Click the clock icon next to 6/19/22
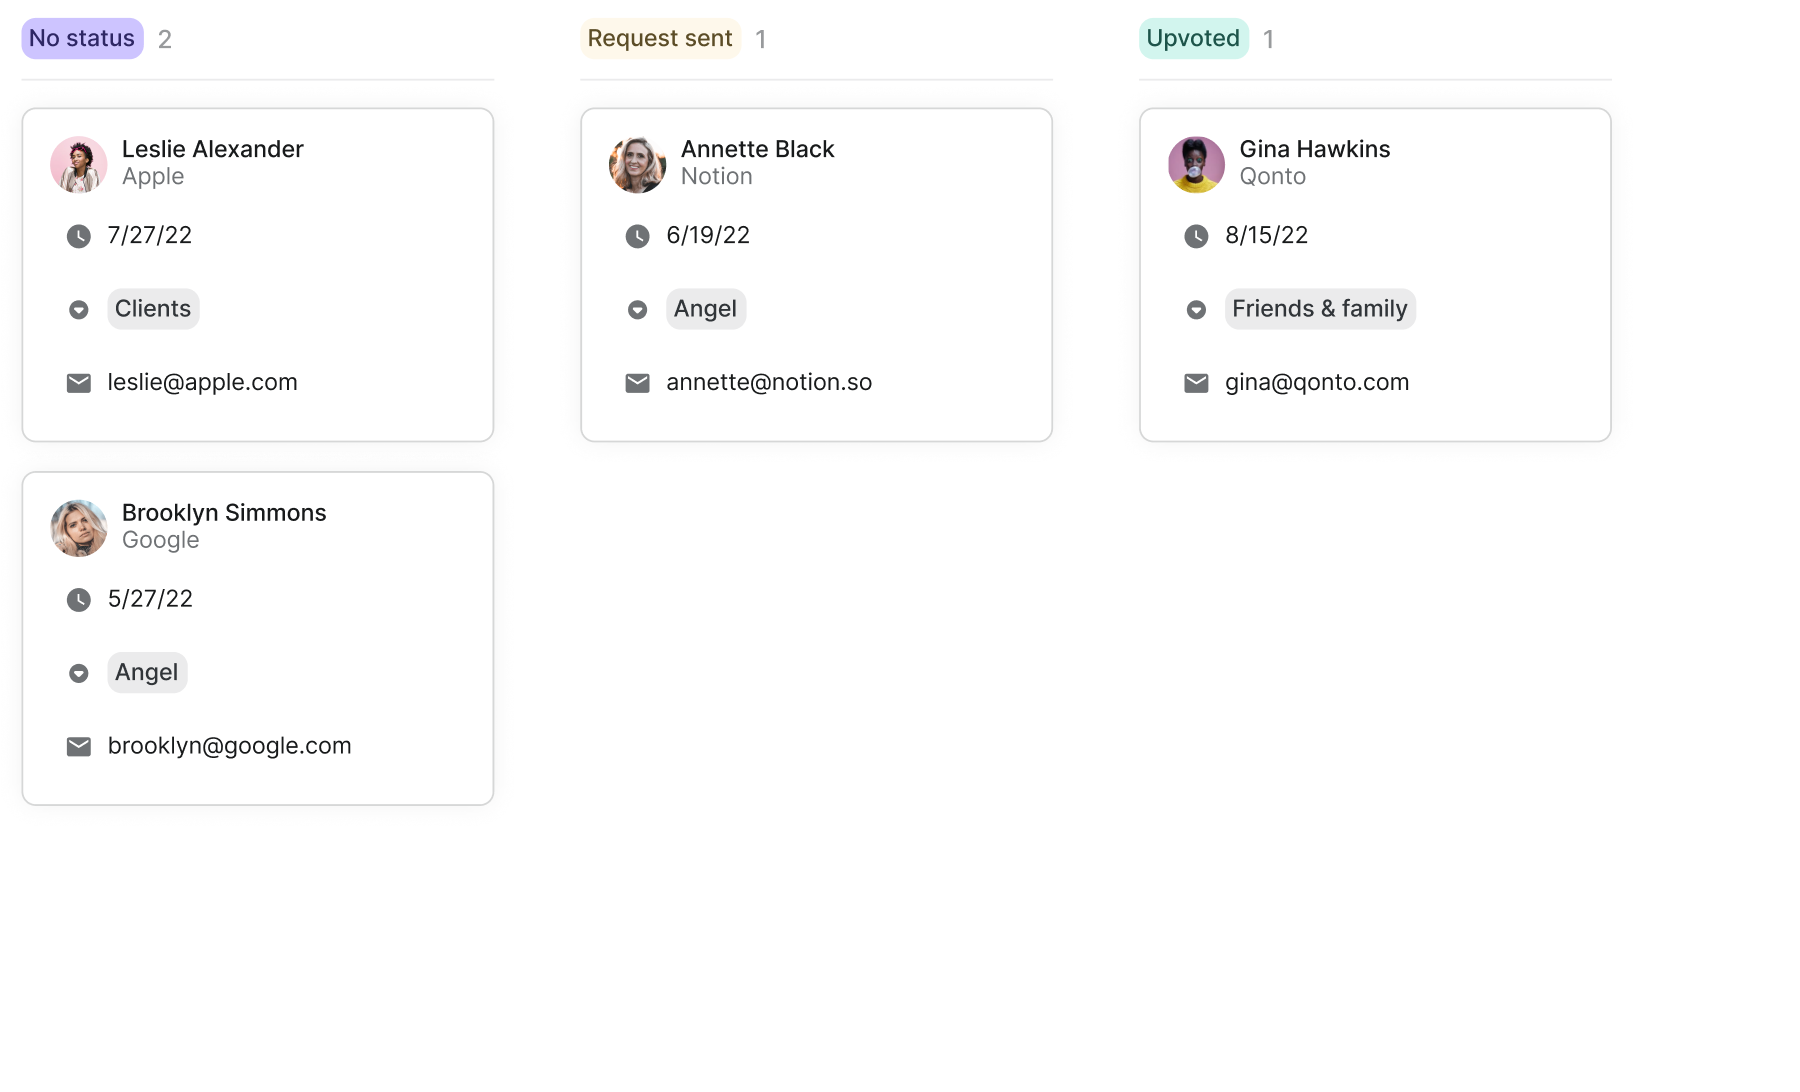 click(x=638, y=236)
